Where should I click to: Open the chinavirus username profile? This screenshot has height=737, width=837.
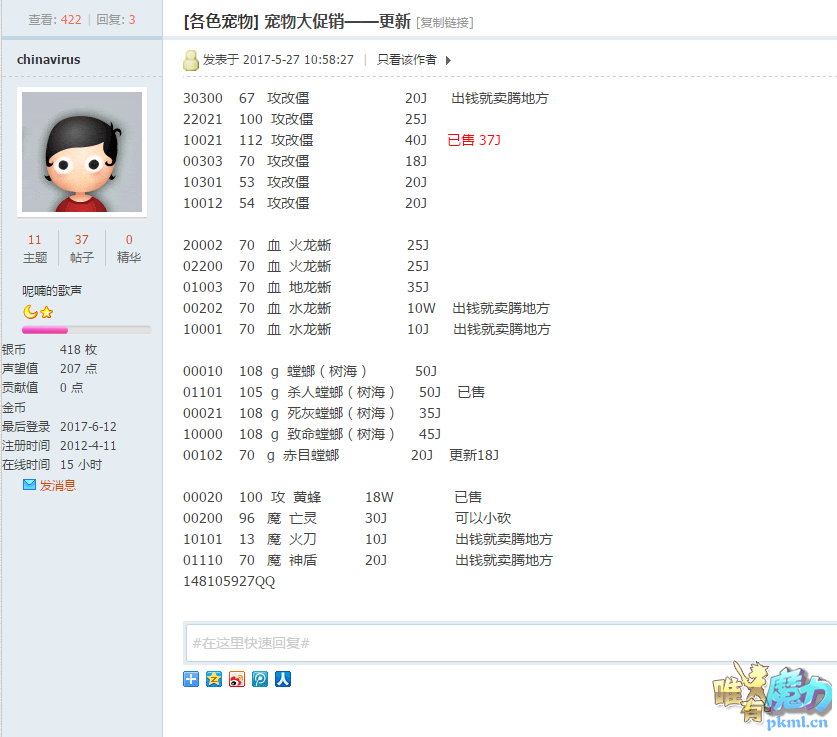tap(48, 60)
